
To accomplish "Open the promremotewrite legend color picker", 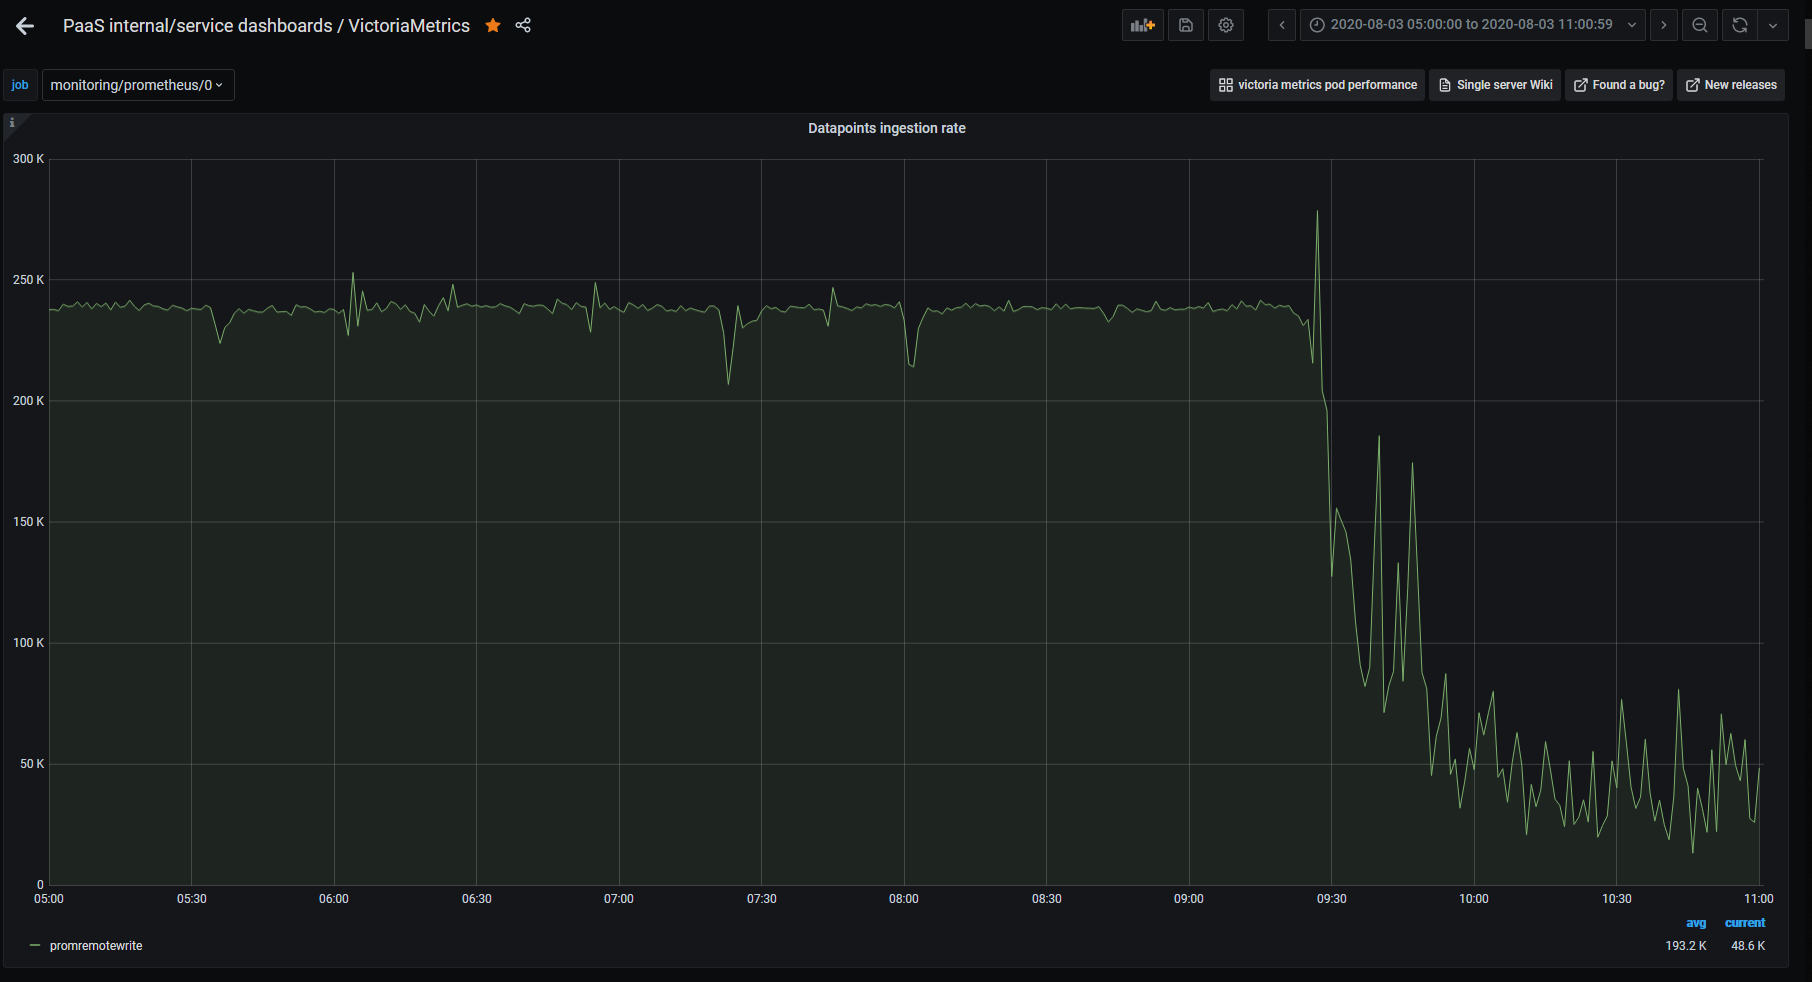I will 35,946.
